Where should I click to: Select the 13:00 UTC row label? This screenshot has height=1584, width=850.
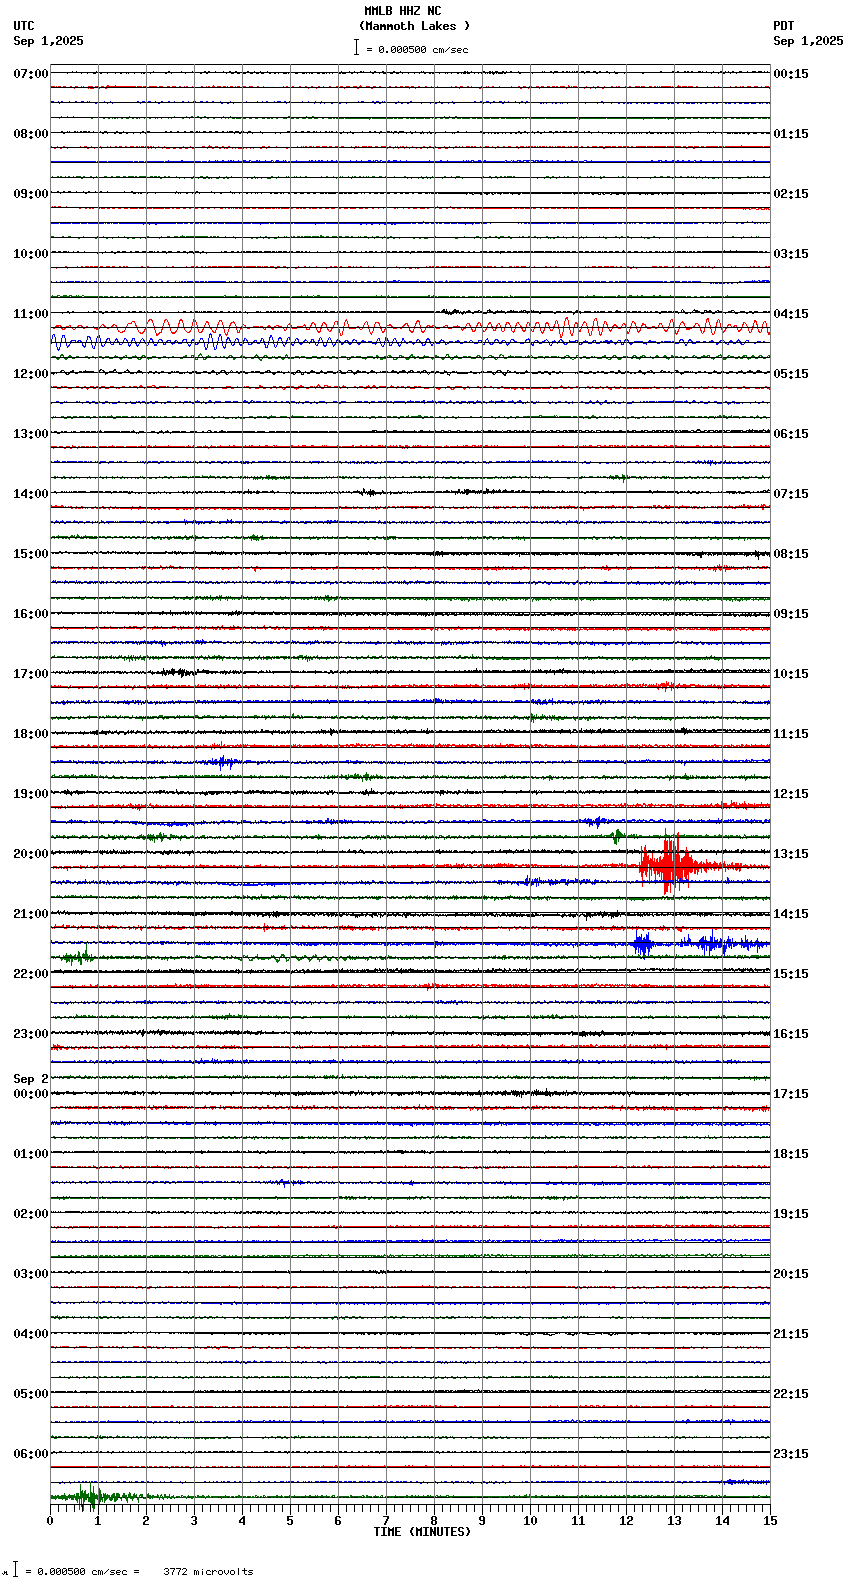[31, 434]
